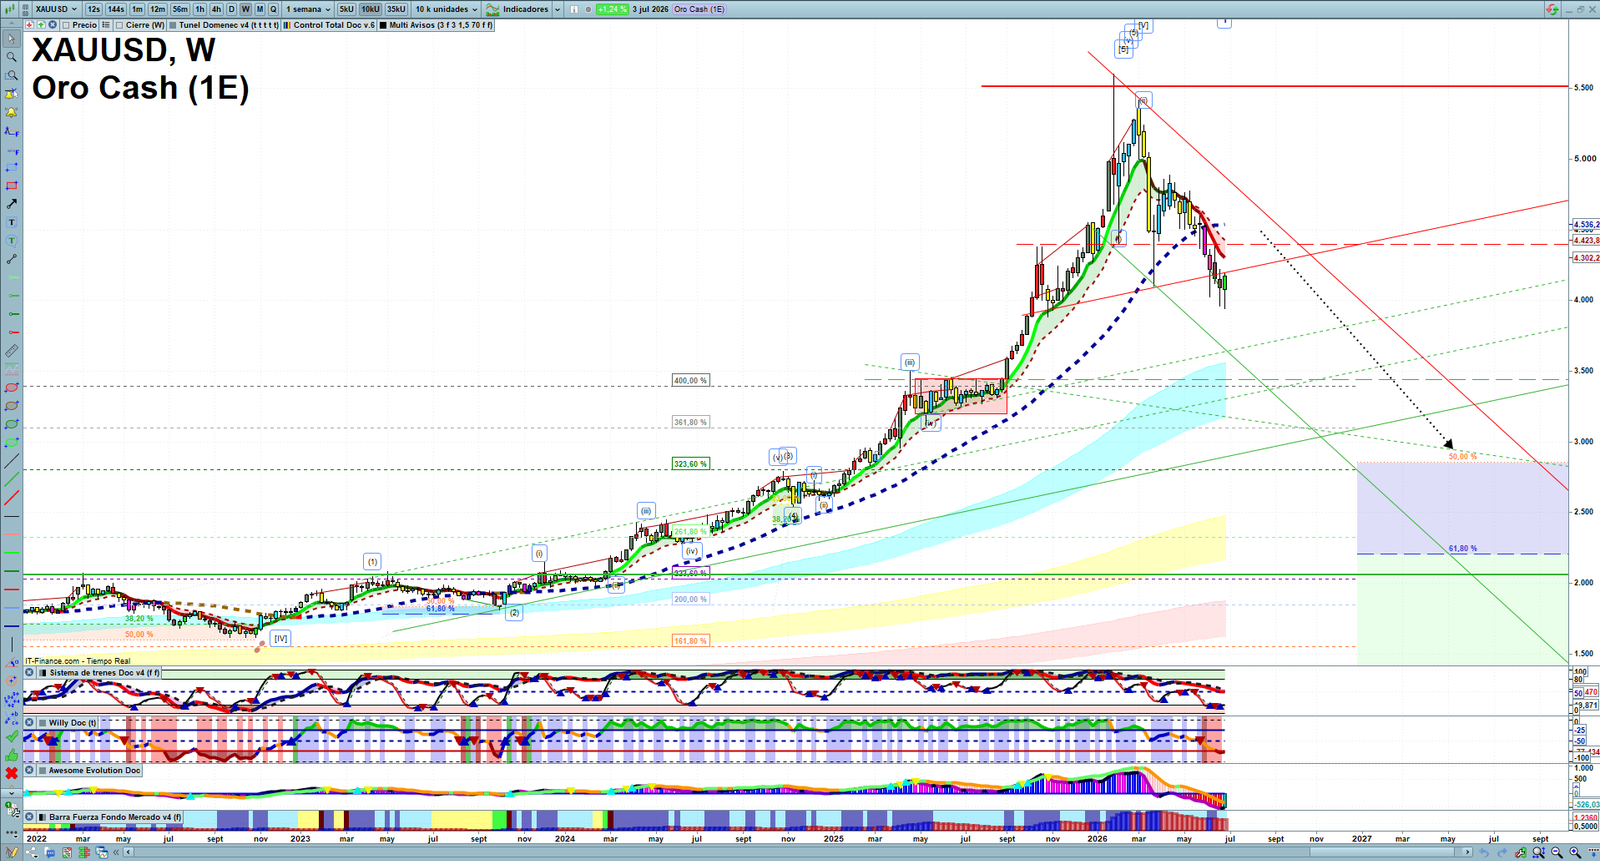Open the 1 semana period dropdown
Viewport: 1600px width, 861px height.
click(x=308, y=9)
